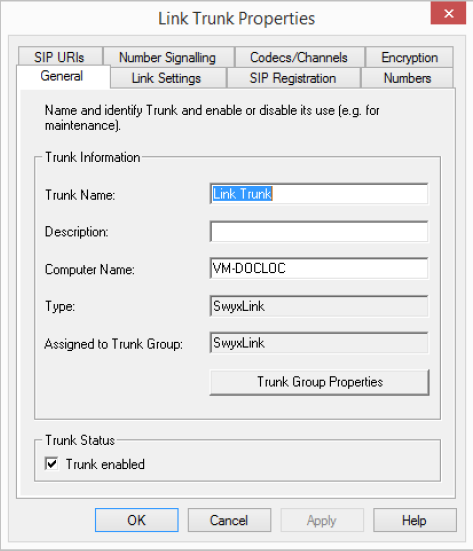This screenshot has height=551, width=473.
Task: Click the Computer Name field
Action: click(319, 268)
